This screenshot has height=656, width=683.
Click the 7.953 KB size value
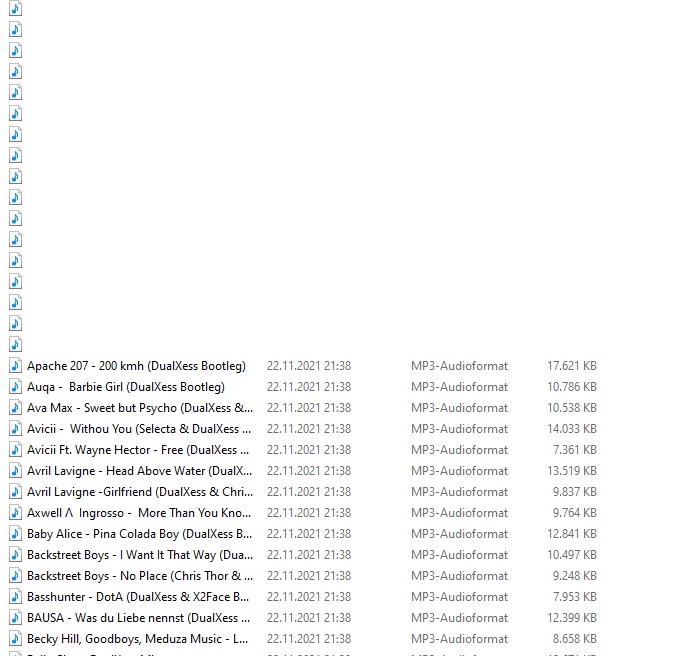pos(575,597)
